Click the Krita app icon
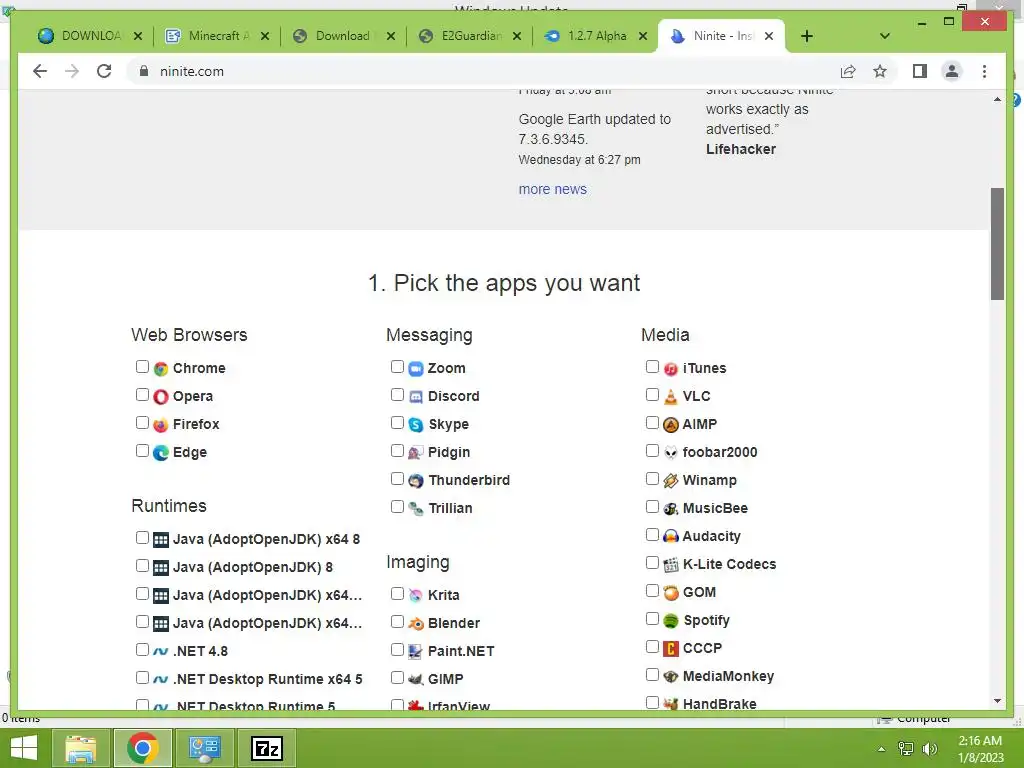Viewport: 1024px width, 768px height. (x=416, y=596)
